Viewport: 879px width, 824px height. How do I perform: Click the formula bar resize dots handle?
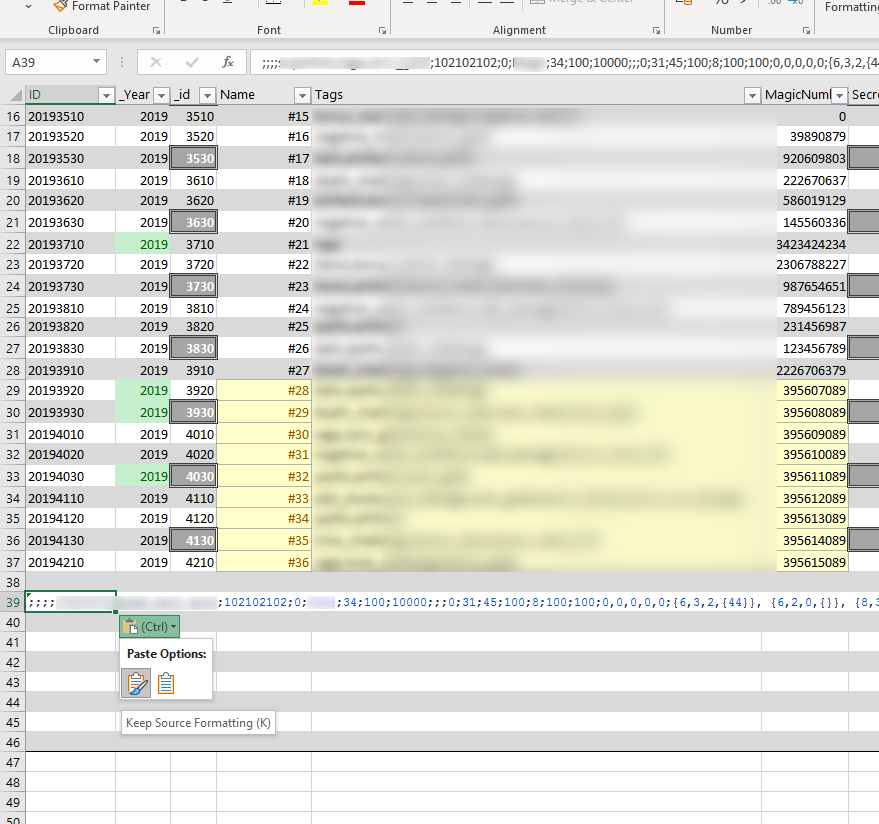tap(122, 62)
